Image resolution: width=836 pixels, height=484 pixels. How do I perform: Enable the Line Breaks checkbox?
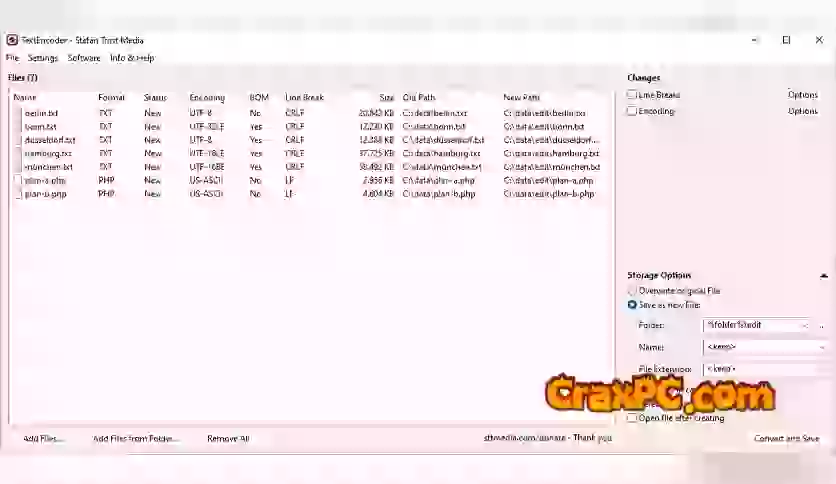(632, 95)
